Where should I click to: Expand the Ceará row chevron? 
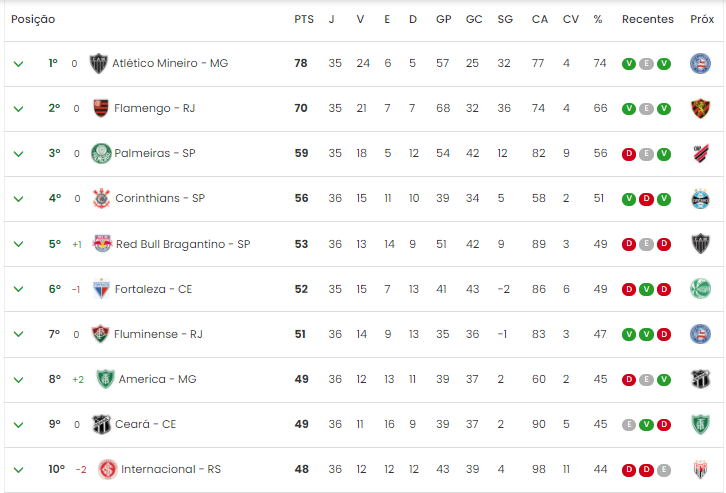pyautogui.click(x=19, y=425)
